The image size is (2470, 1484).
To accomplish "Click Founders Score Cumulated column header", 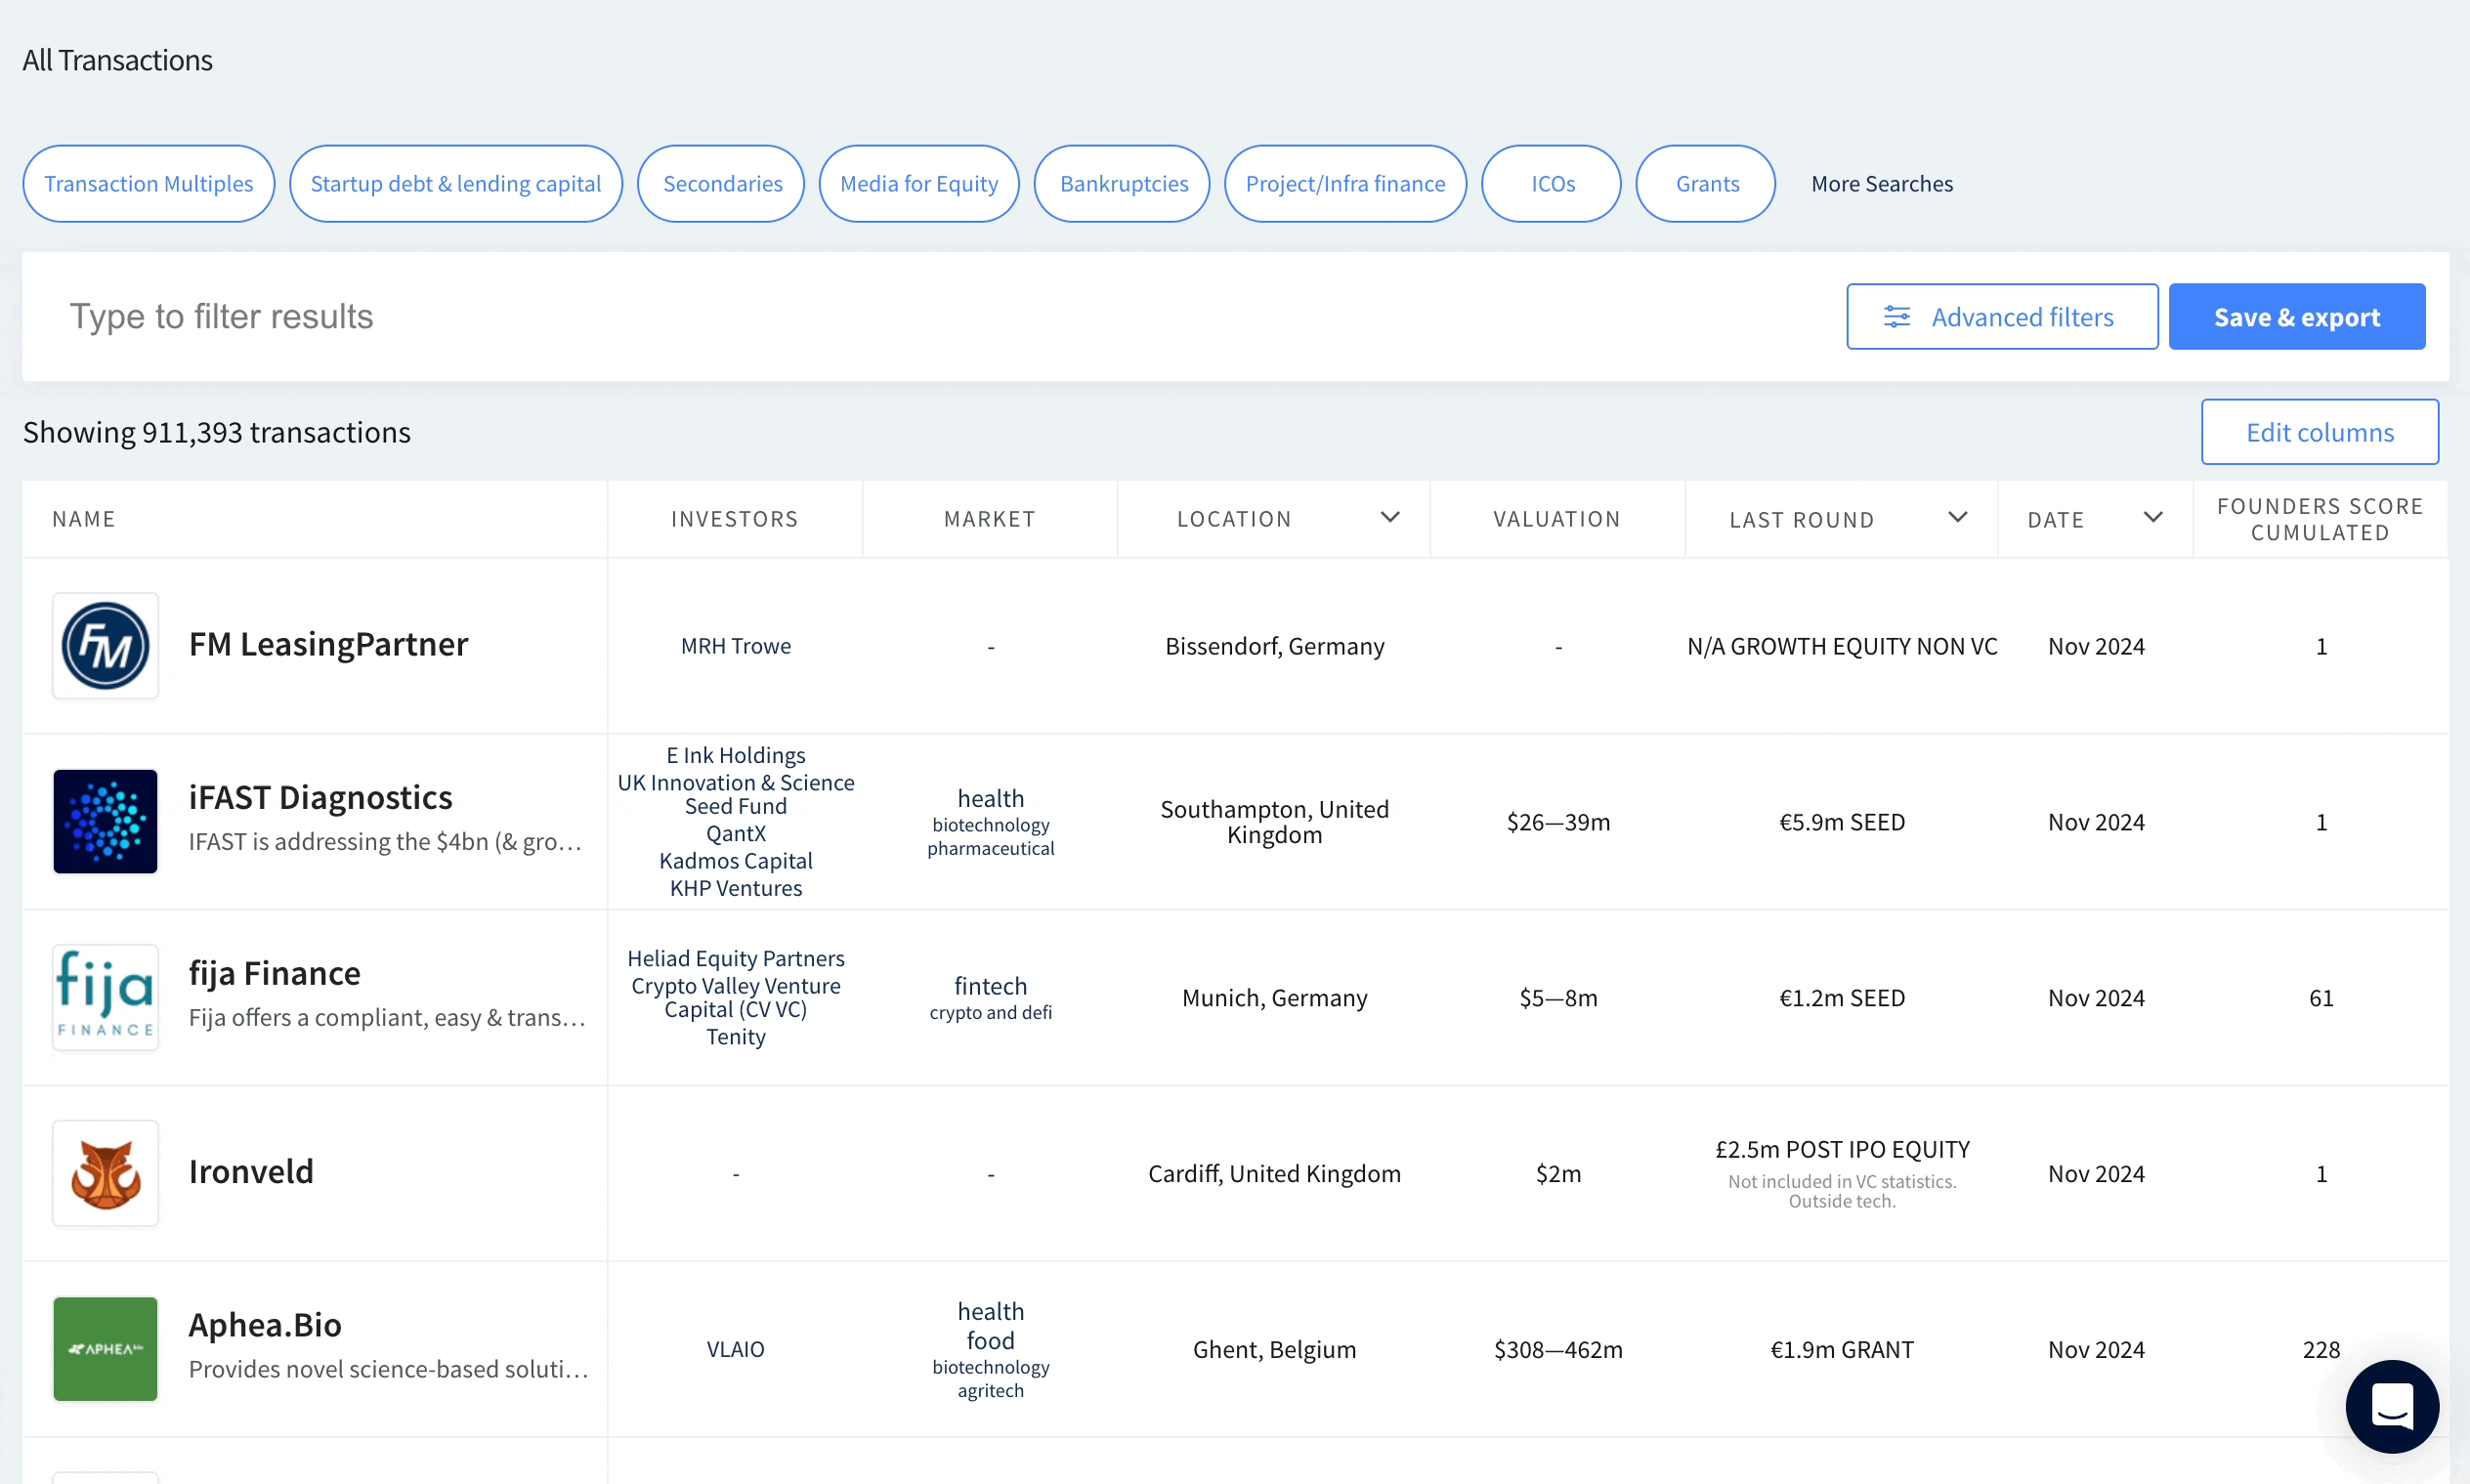I will [2320, 519].
